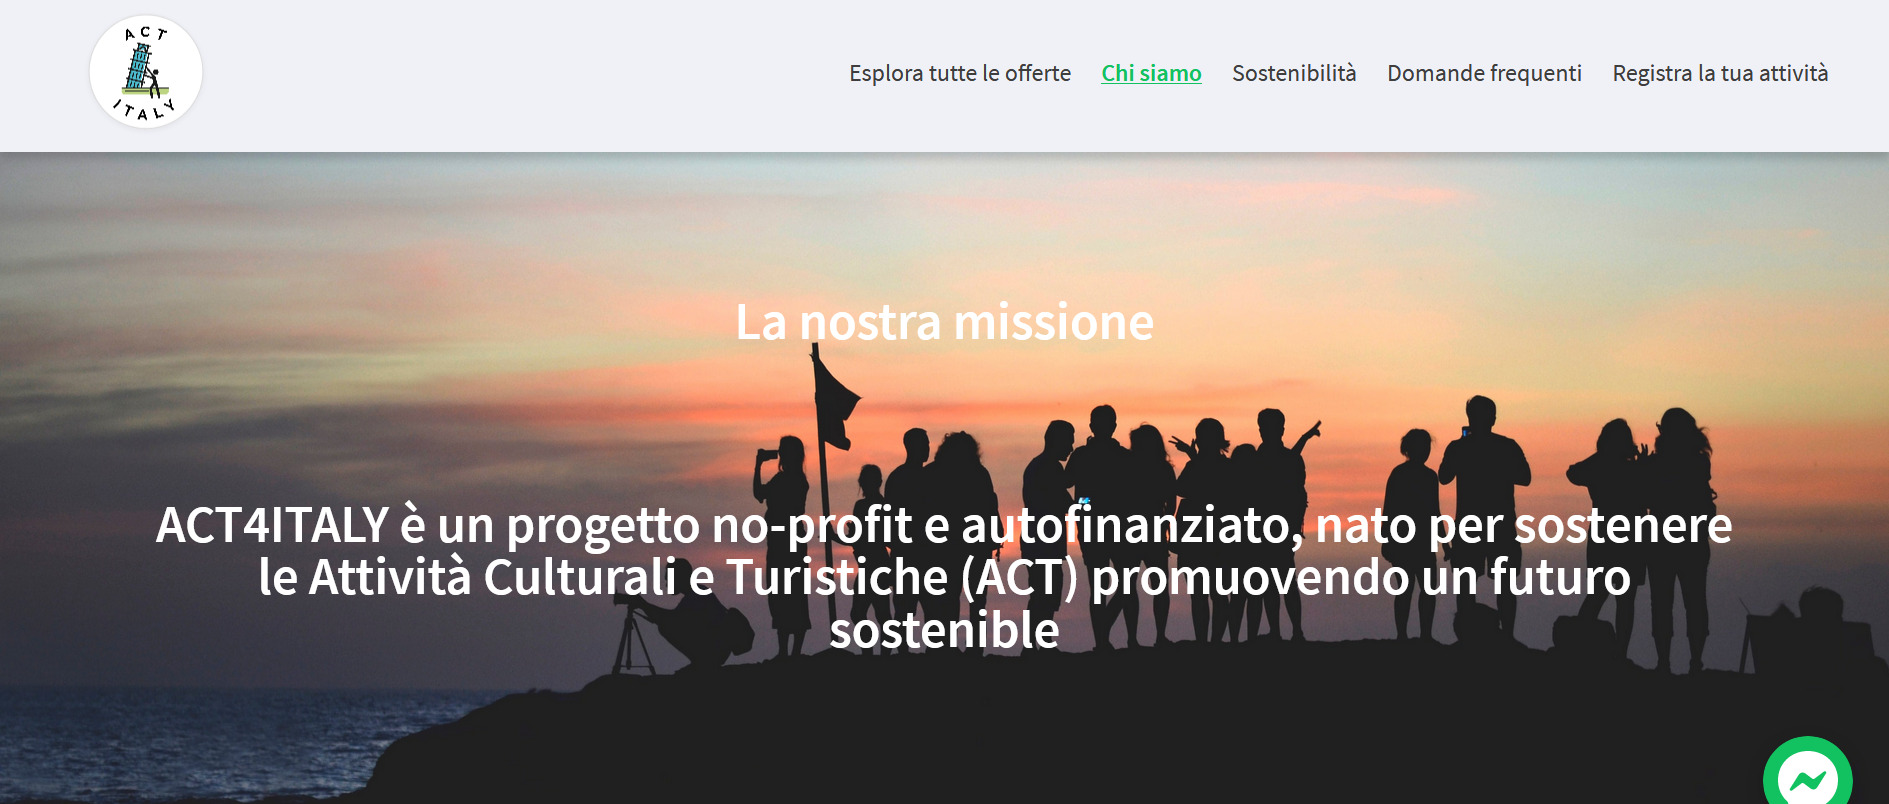
Task: Click the (ACT) acronym in the mission text
Action: (x=1019, y=578)
